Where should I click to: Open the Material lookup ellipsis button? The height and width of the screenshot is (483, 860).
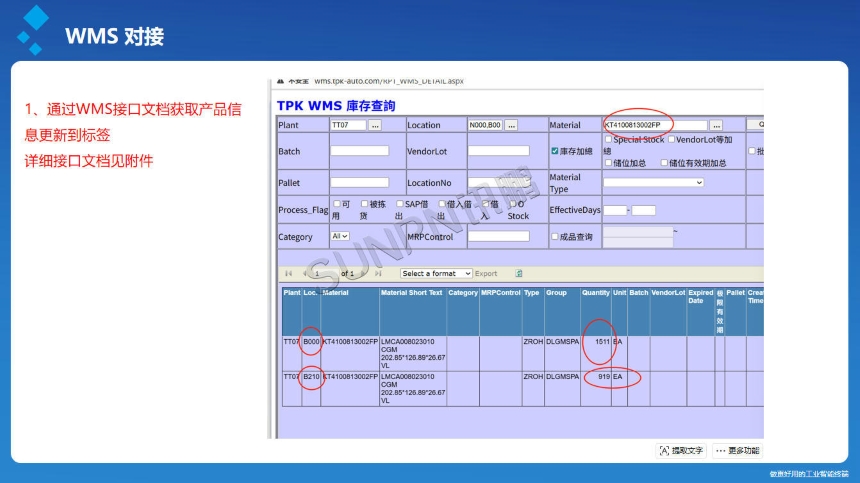point(716,125)
